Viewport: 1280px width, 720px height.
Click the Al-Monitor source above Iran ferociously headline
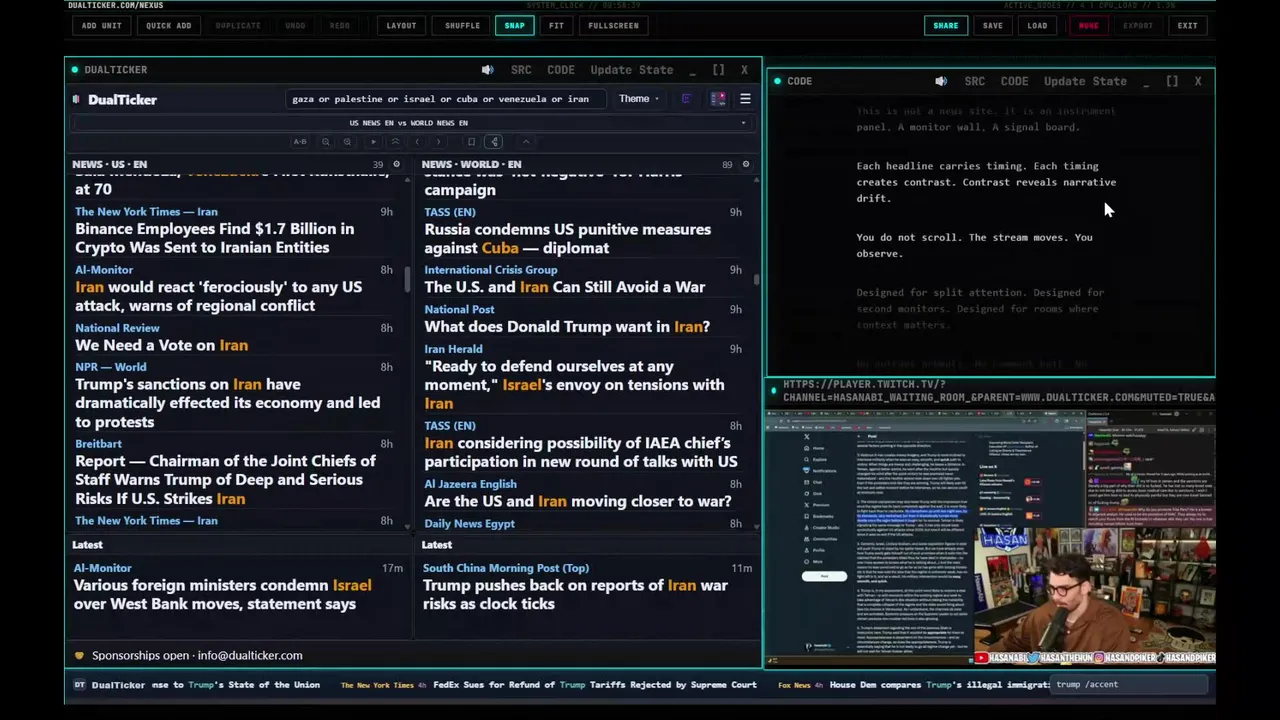tap(104, 270)
